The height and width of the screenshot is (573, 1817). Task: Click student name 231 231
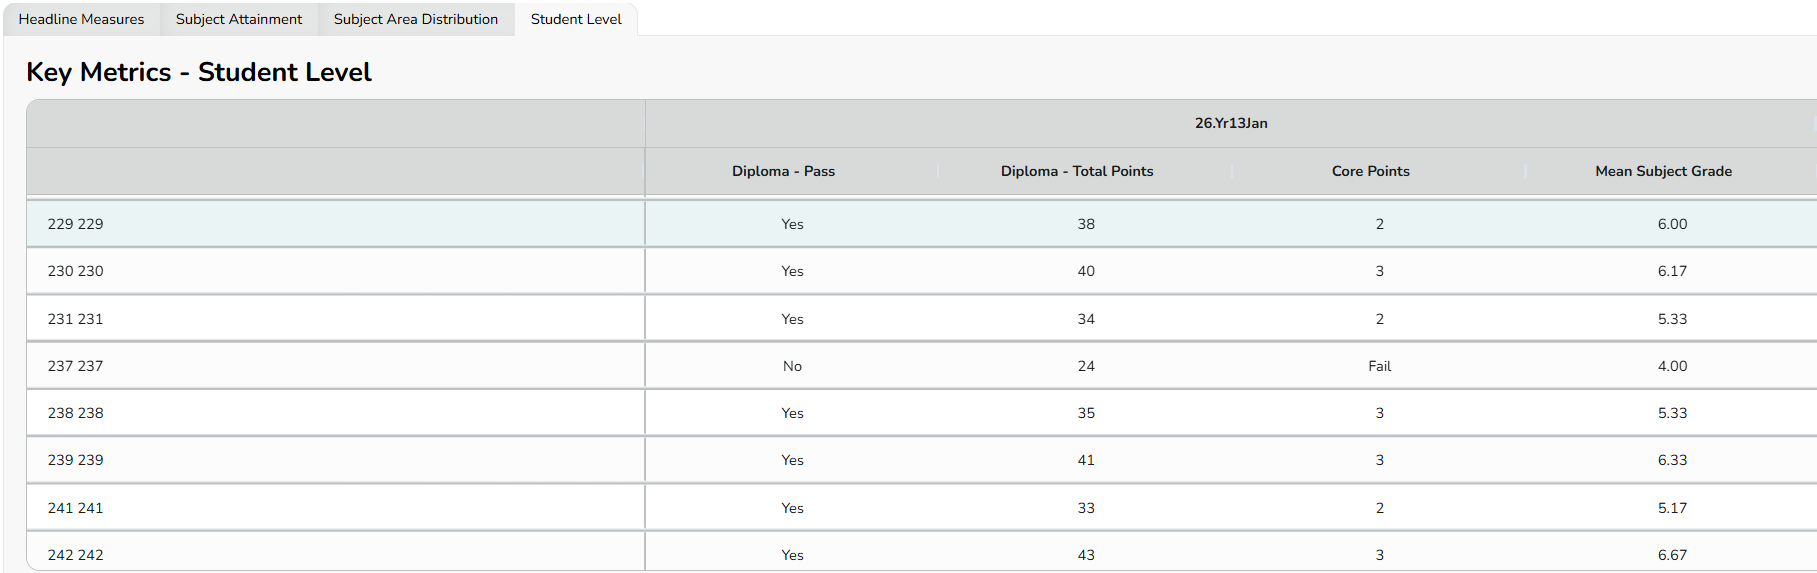(x=76, y=319)
